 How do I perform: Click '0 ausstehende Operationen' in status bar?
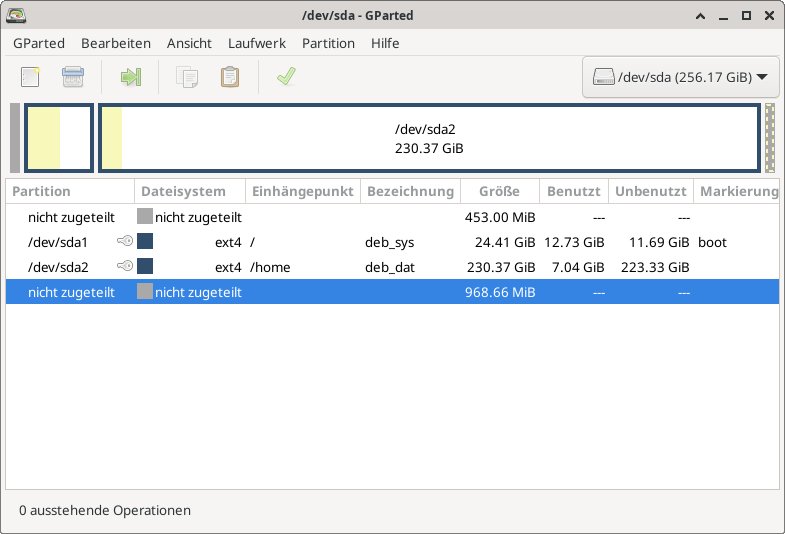point(105,510)
